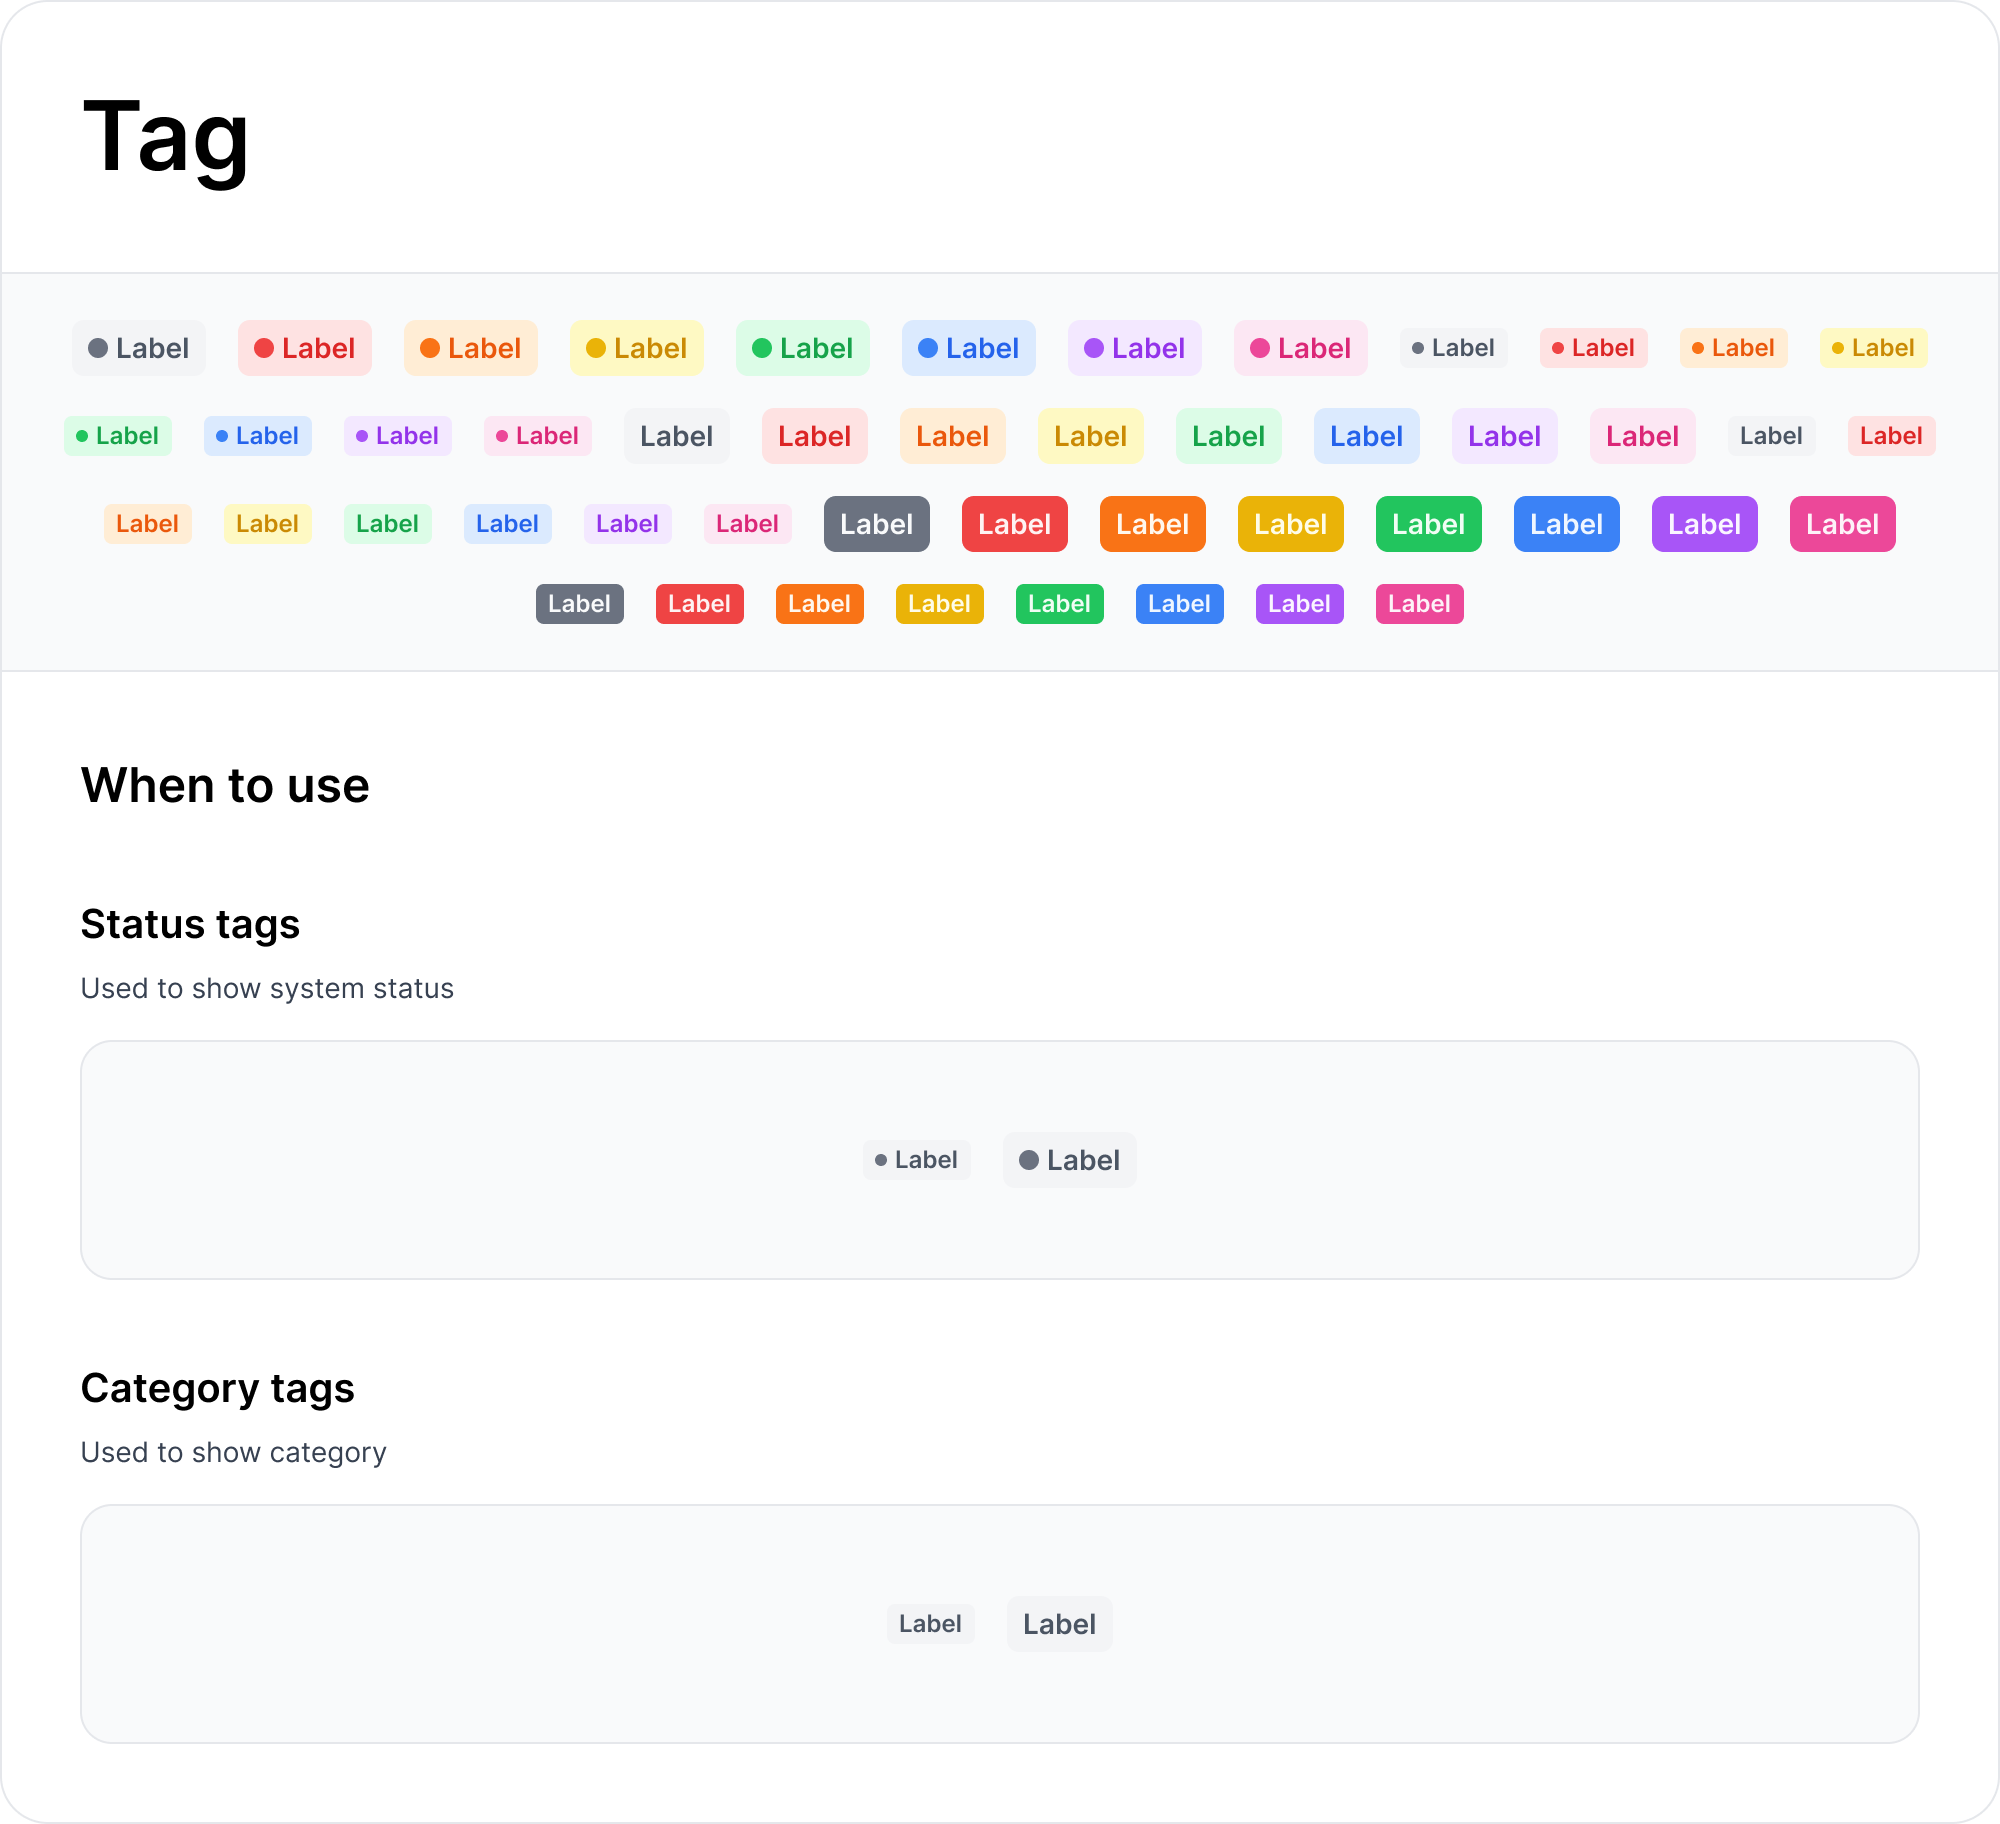The height and width of the screenshot is (1824, 2000).
Task: Click the small light blue tag with dot
Action: click(x=258, y=436)
